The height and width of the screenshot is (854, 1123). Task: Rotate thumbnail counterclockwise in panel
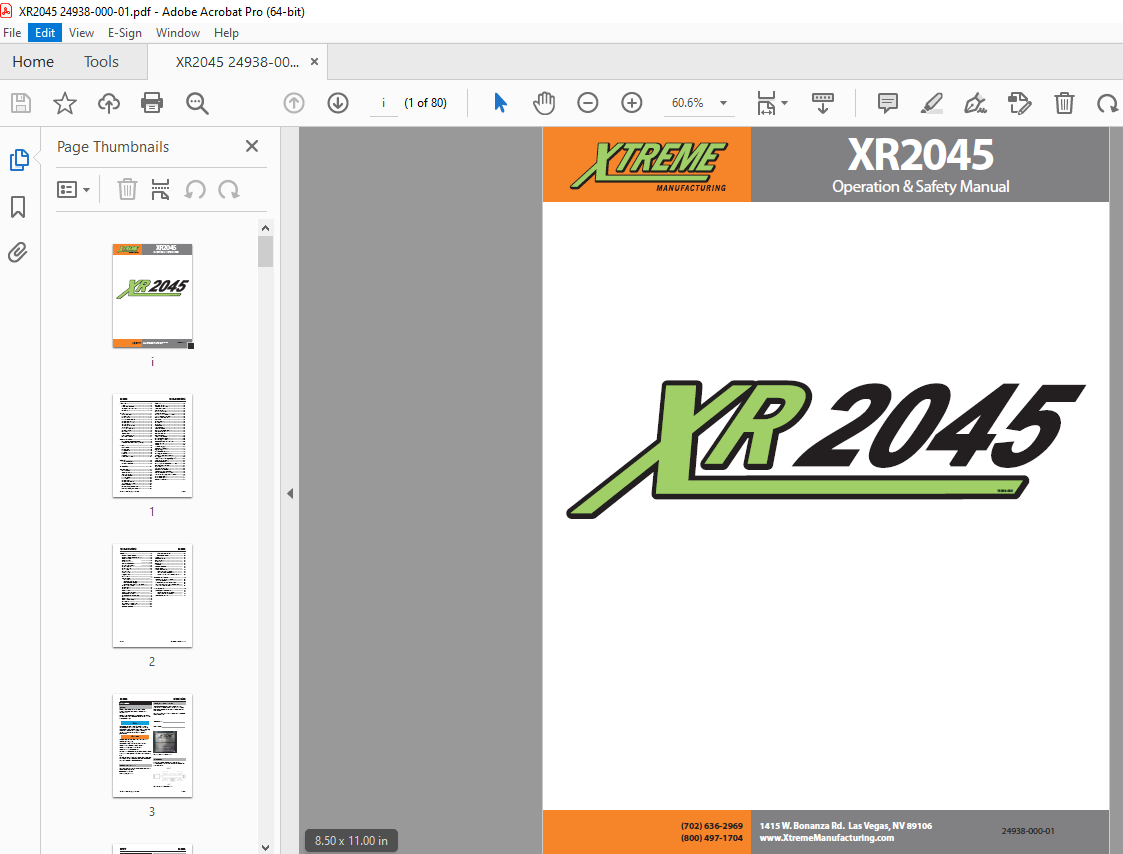click(195, 190)
